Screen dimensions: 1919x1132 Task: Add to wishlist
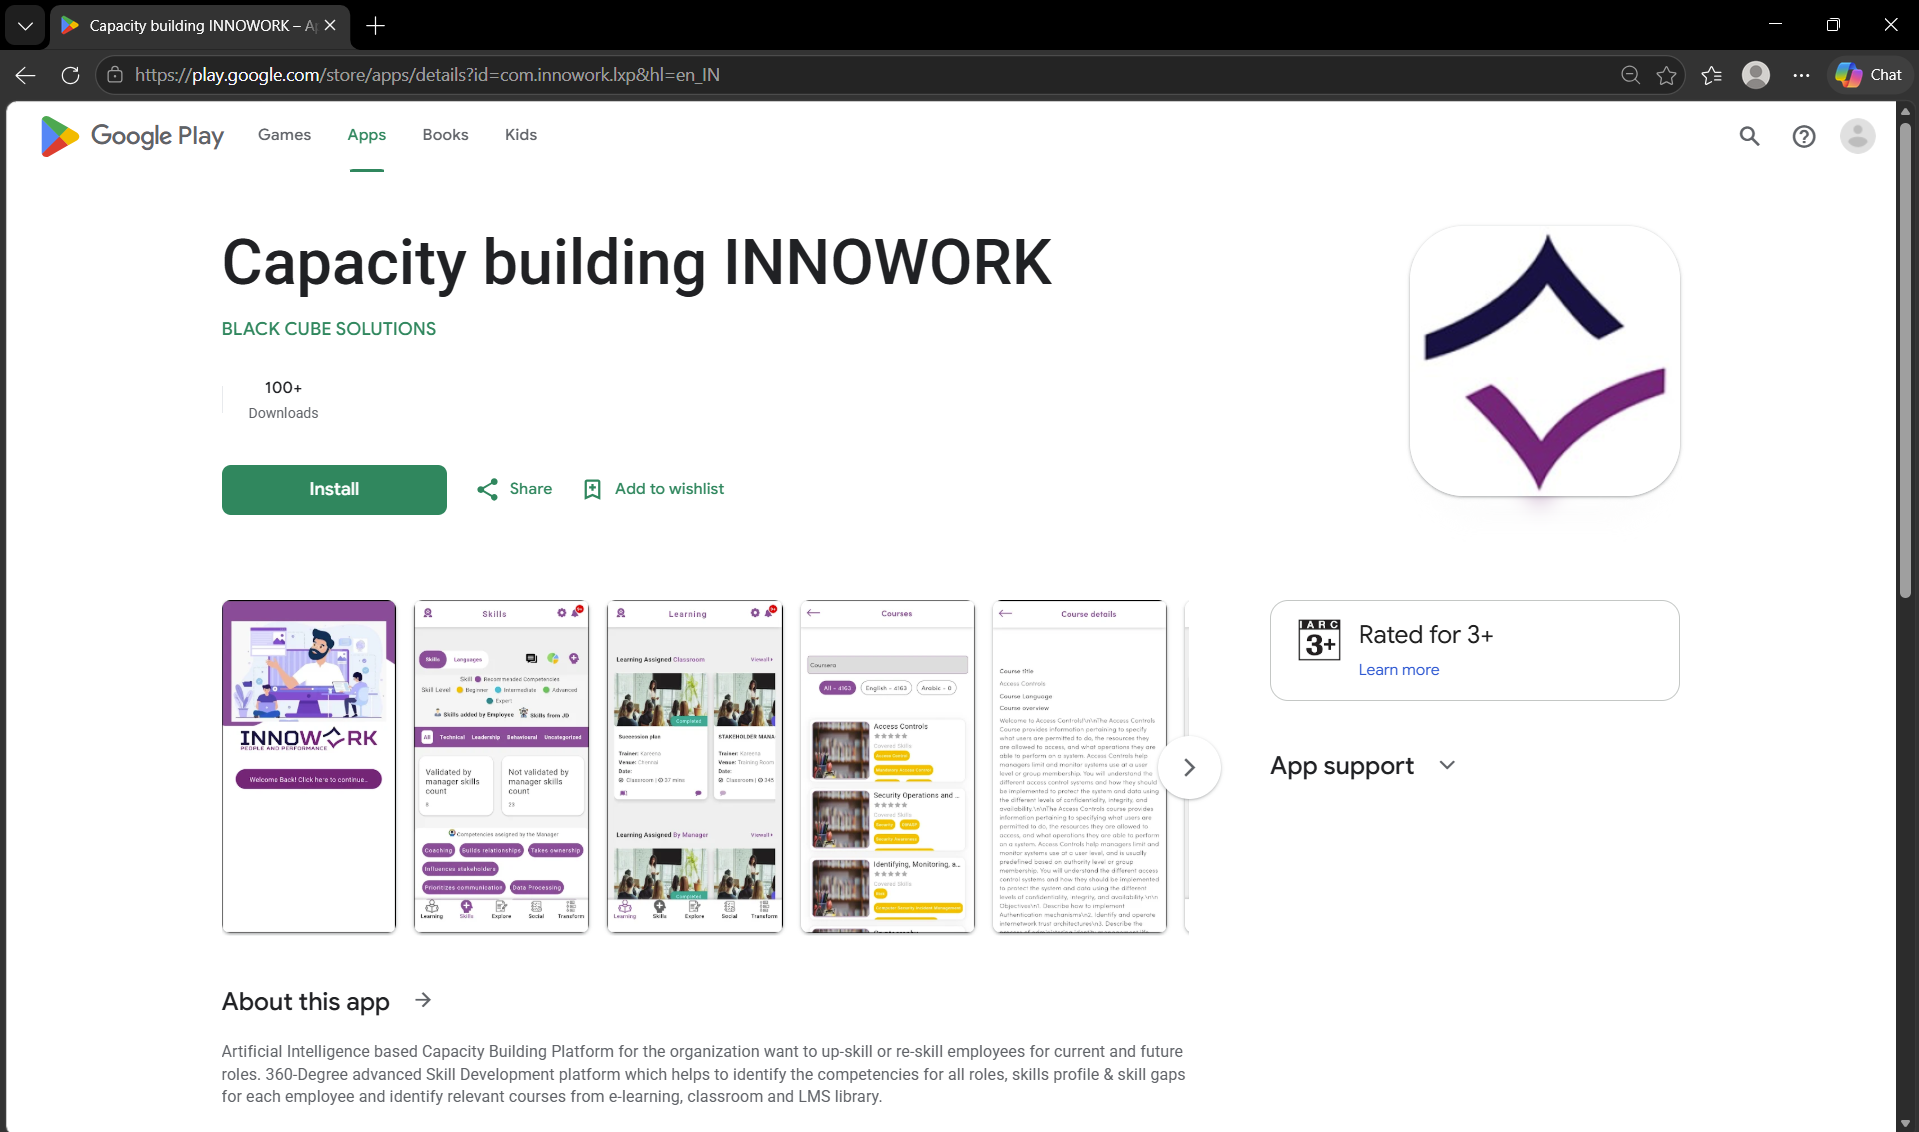[x=654, y=489]
